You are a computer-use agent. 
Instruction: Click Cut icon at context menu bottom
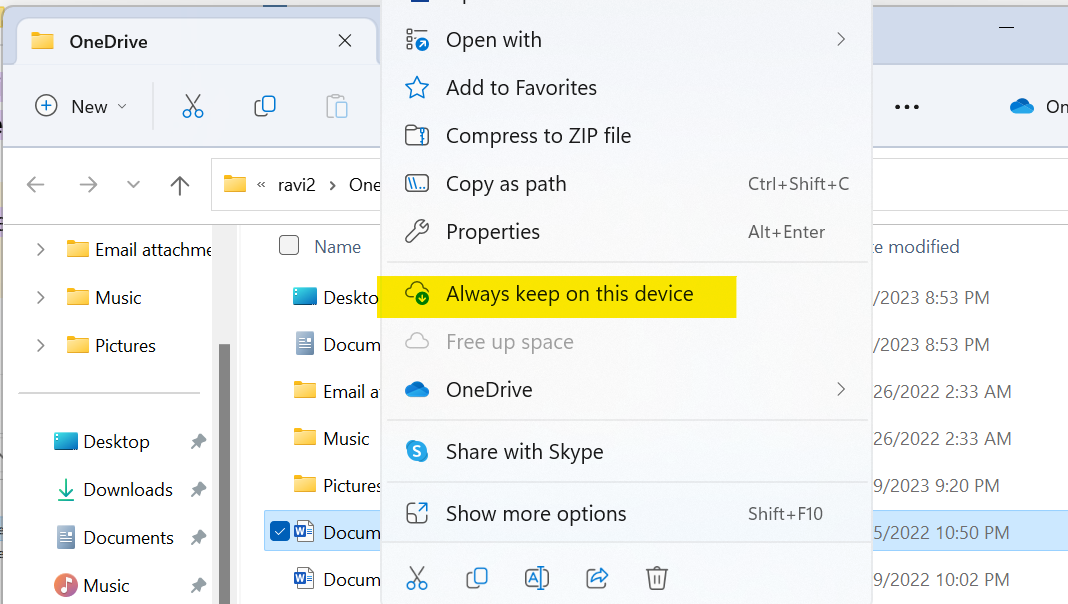click(417, 578)
